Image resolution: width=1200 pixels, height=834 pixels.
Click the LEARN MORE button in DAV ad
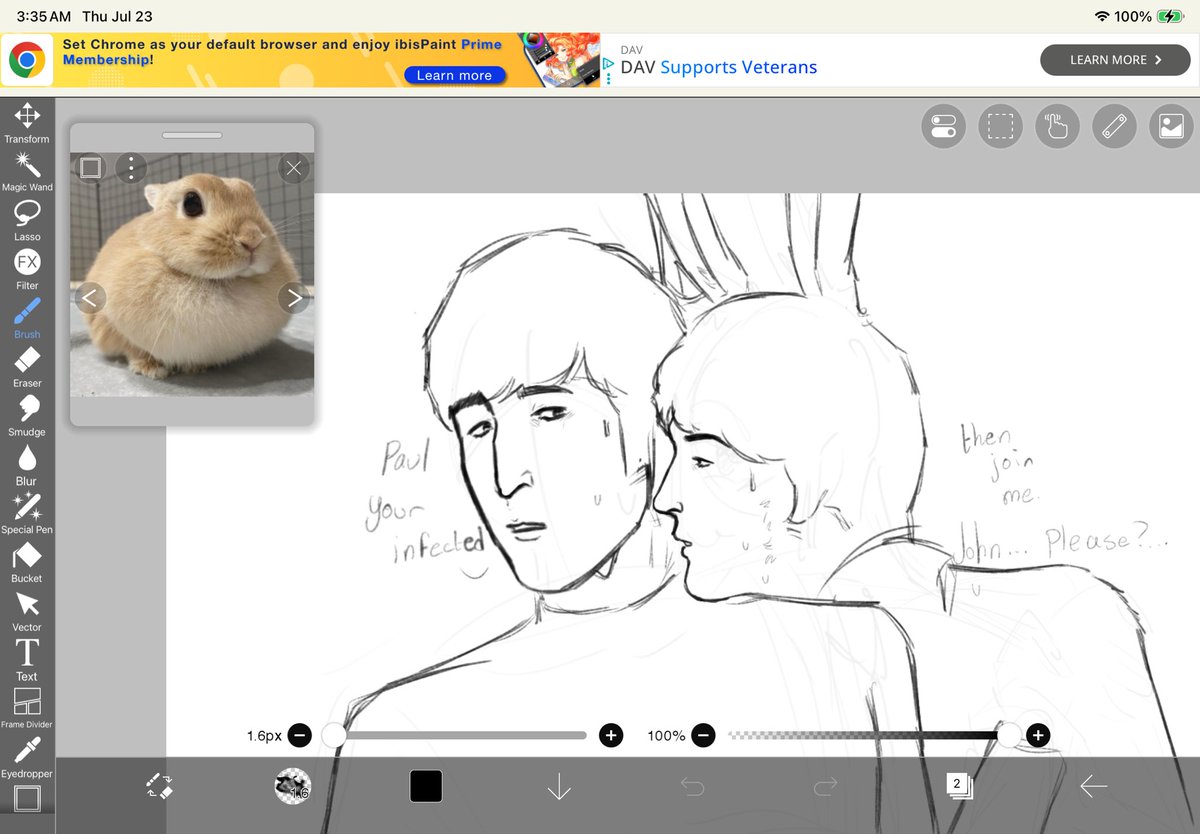click(1115, 60)
